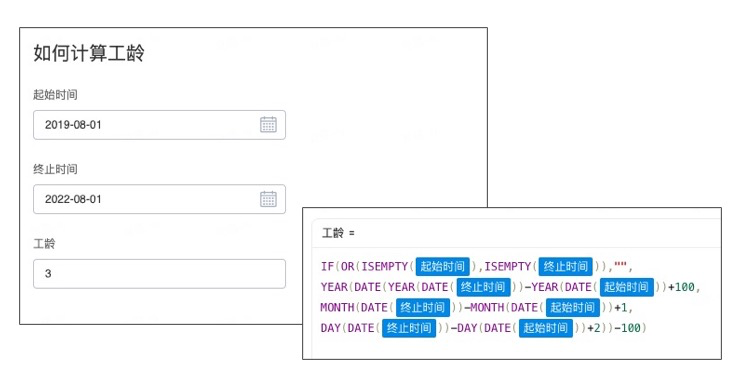741x389 pixels.
Task: Select 起始时间 tag in the MONTH line
Action: (x=572, y=308)
